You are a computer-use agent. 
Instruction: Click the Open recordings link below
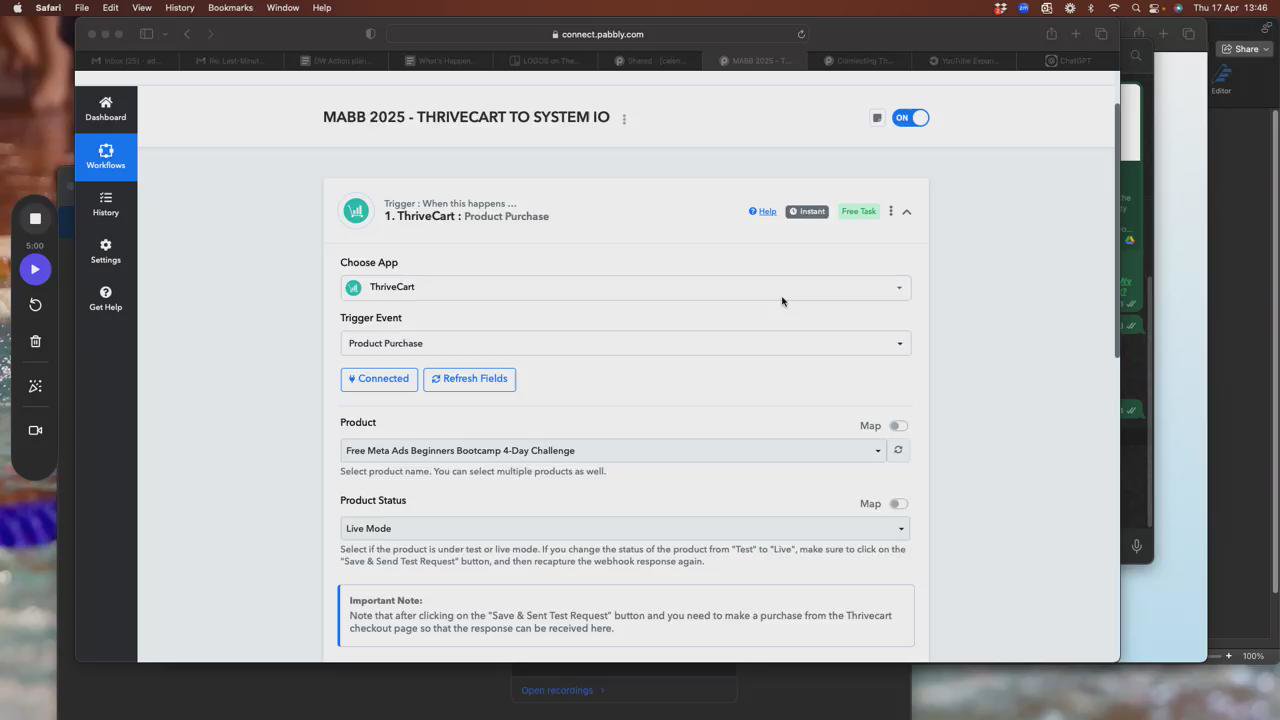click(x=562, y=690)
